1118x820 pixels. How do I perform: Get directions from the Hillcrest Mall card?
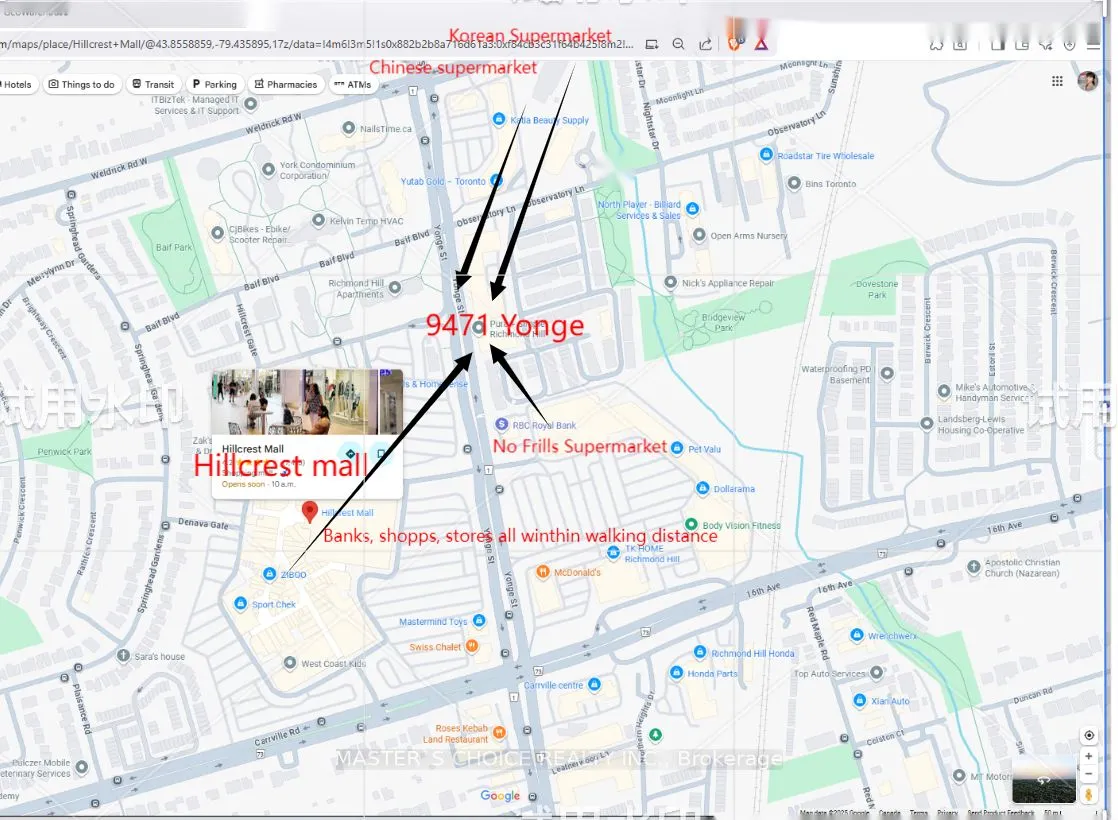(350, 453)
